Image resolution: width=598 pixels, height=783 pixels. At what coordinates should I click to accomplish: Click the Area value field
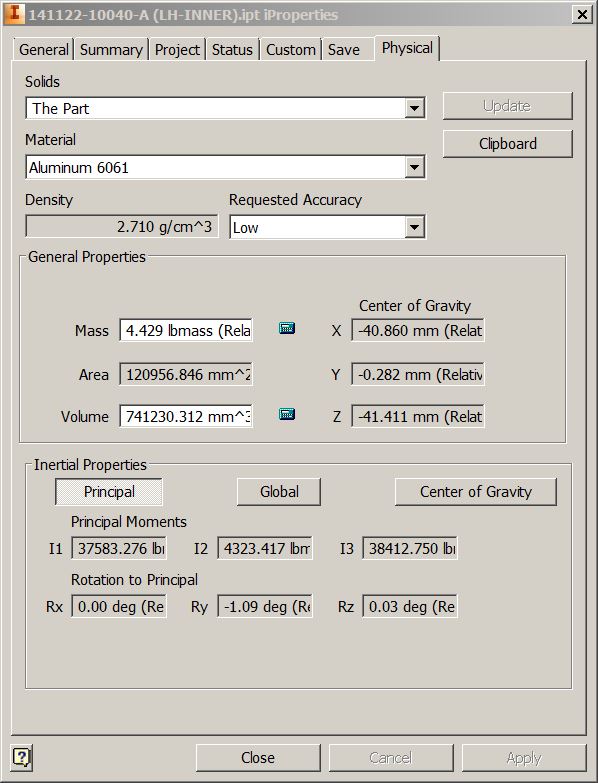tap(186, 374)
